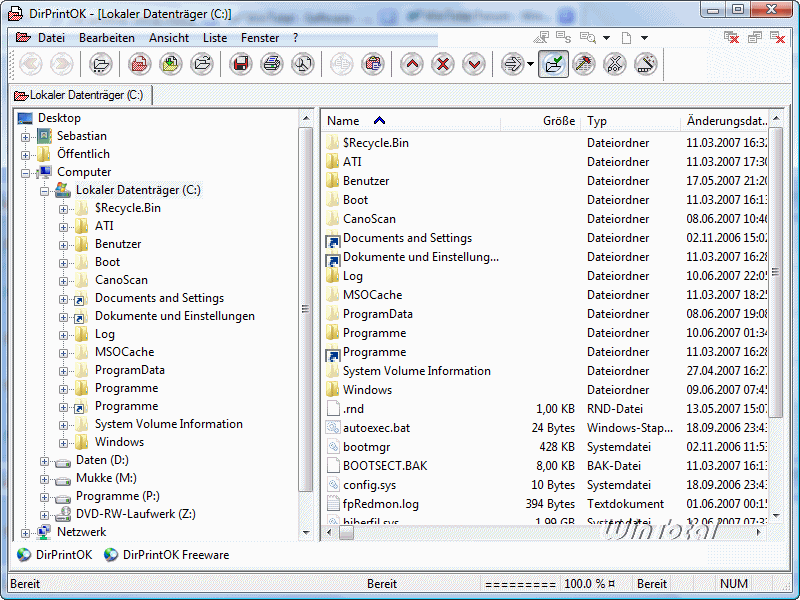Open the Datei menu
The width and height of the screenshot is (800, 600).
[51, 38]
